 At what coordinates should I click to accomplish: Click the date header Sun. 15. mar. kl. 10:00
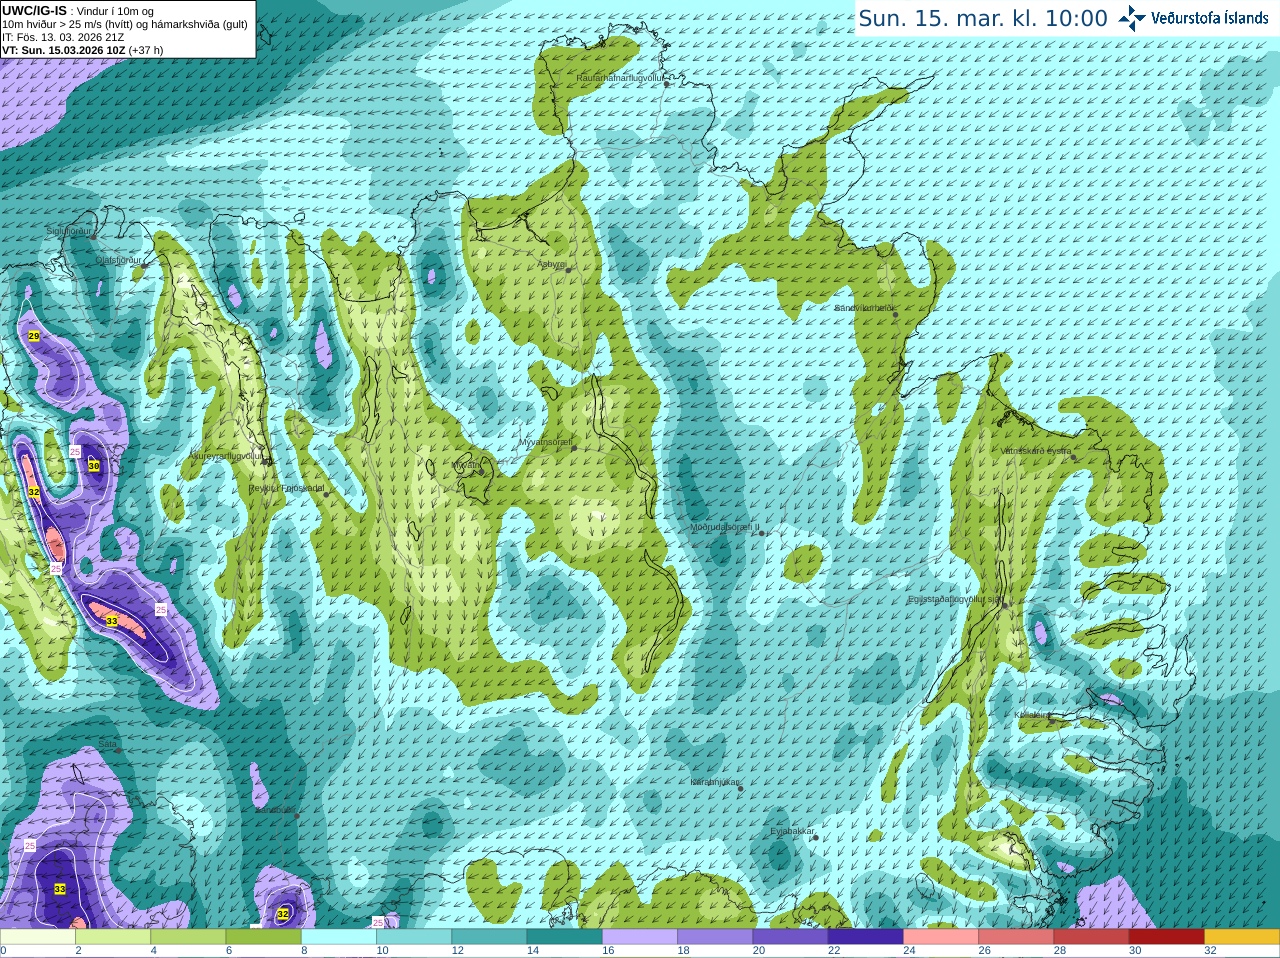983,19
